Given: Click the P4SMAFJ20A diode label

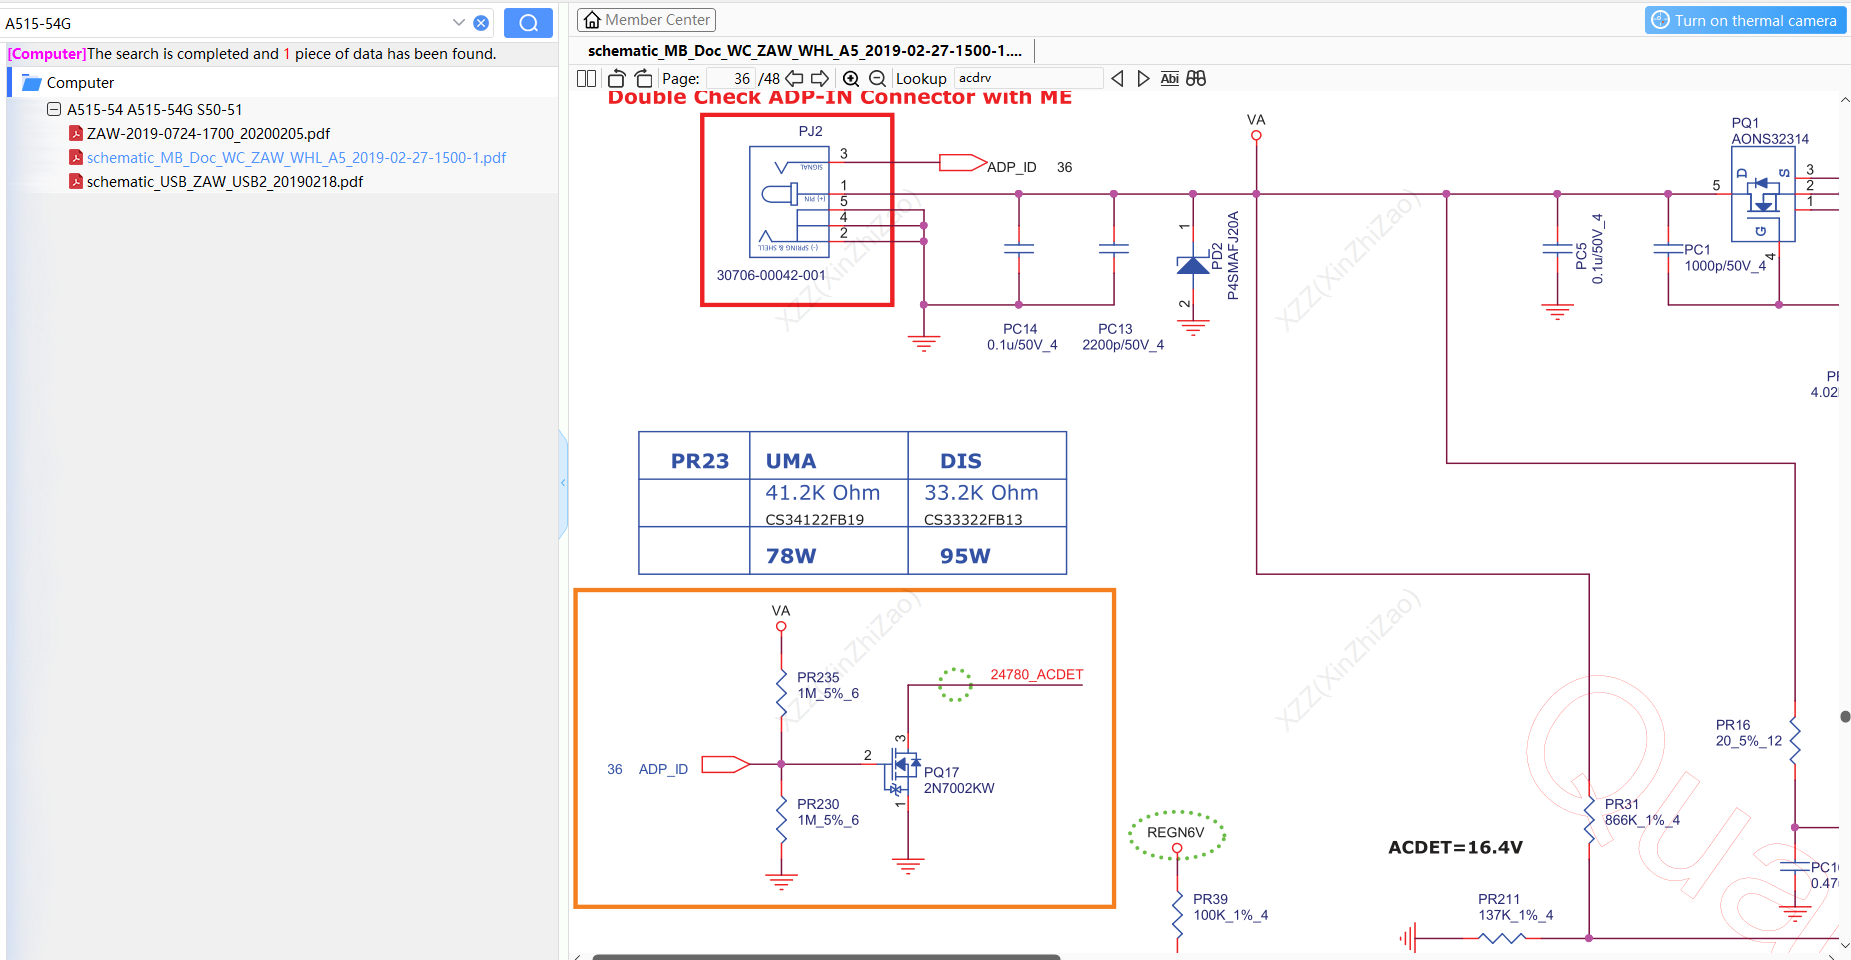Looking at the screenshot, I should point(1233,256).
